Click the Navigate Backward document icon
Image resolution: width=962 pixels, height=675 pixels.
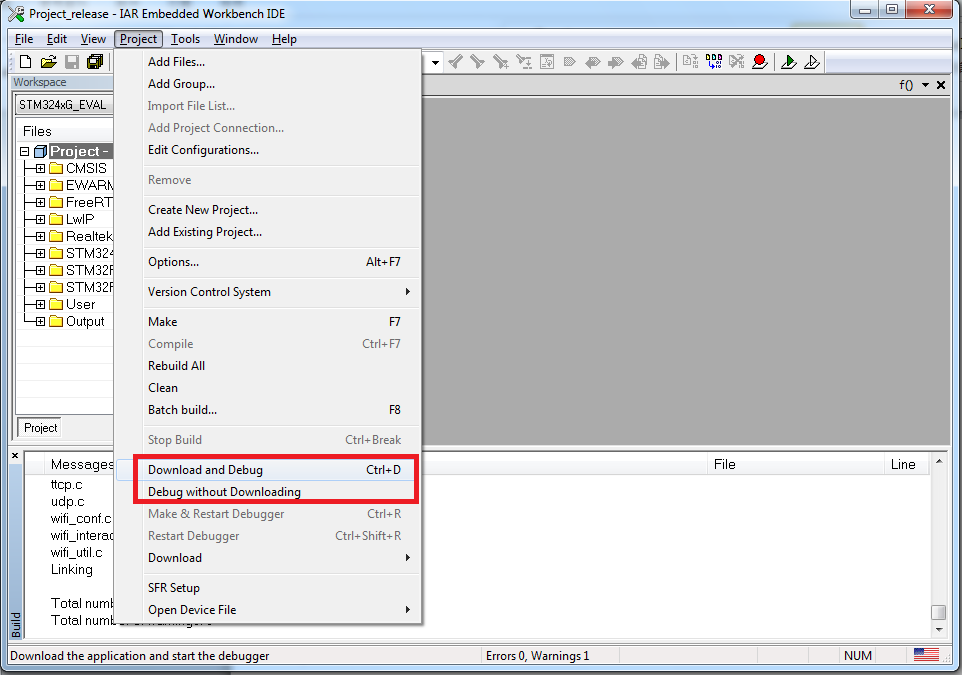click(x=639, y=61)
